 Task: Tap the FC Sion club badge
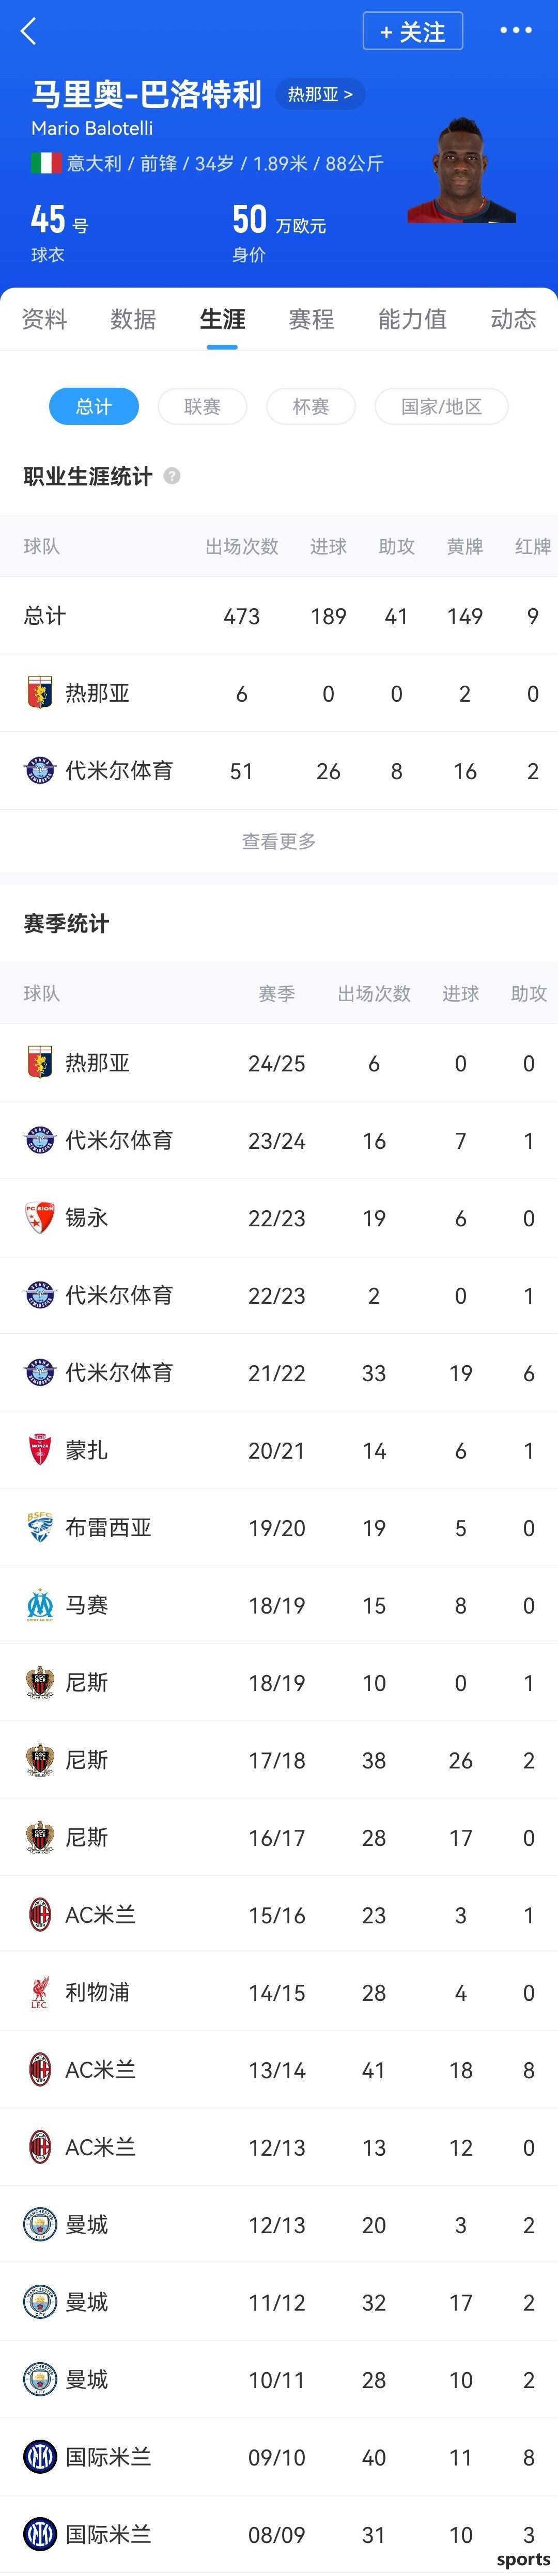[x=40, y=1218]
